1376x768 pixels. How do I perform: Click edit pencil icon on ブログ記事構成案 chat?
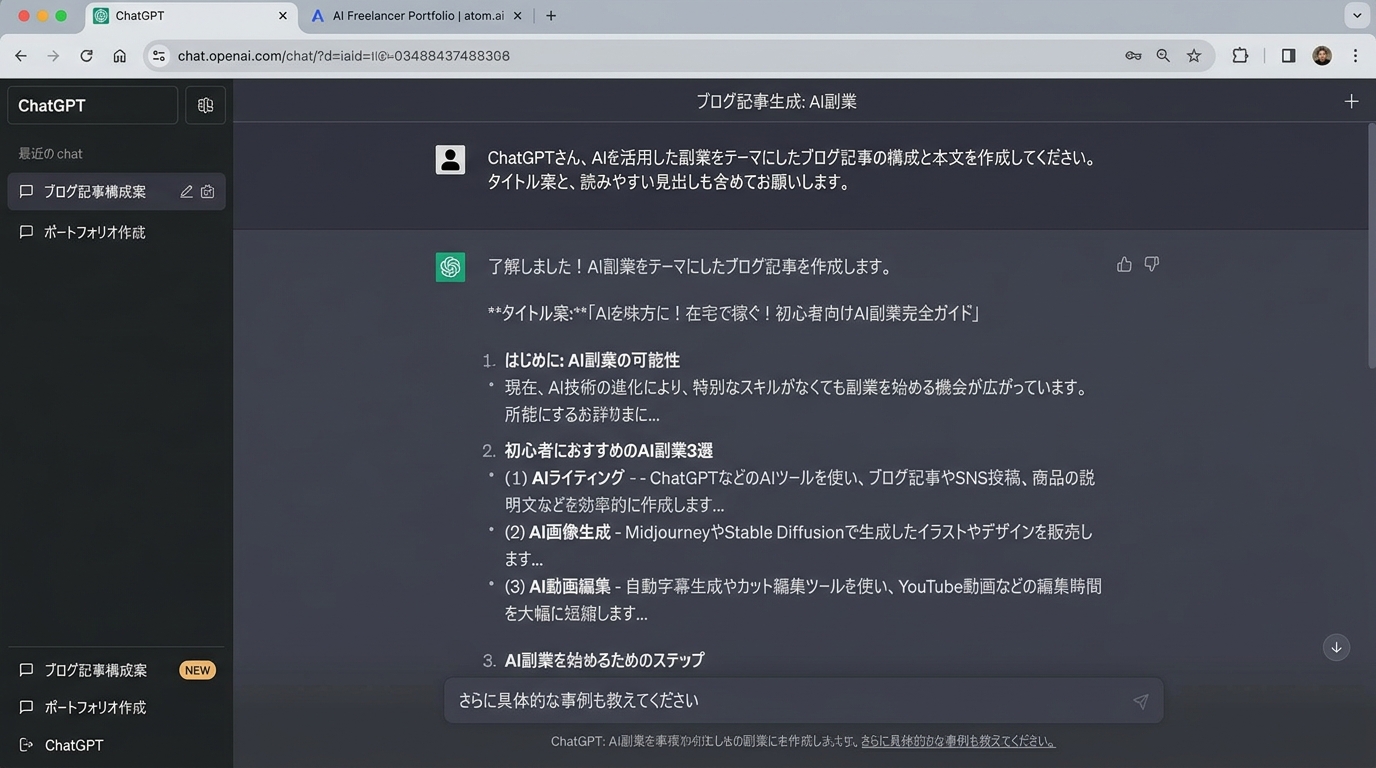coord(186,192)
